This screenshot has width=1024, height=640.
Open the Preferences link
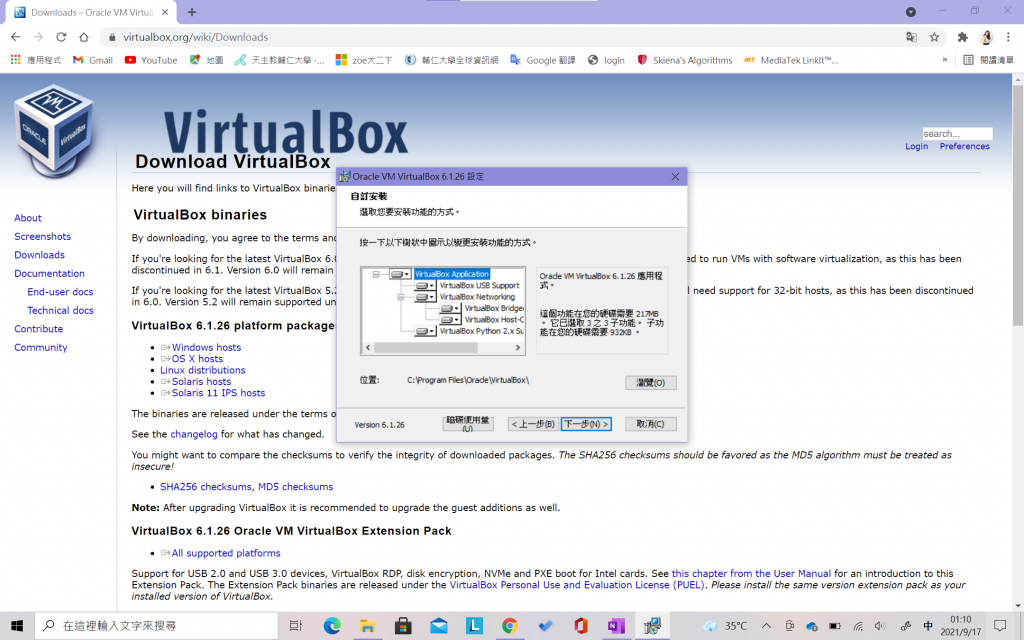(x=965, y=146)
